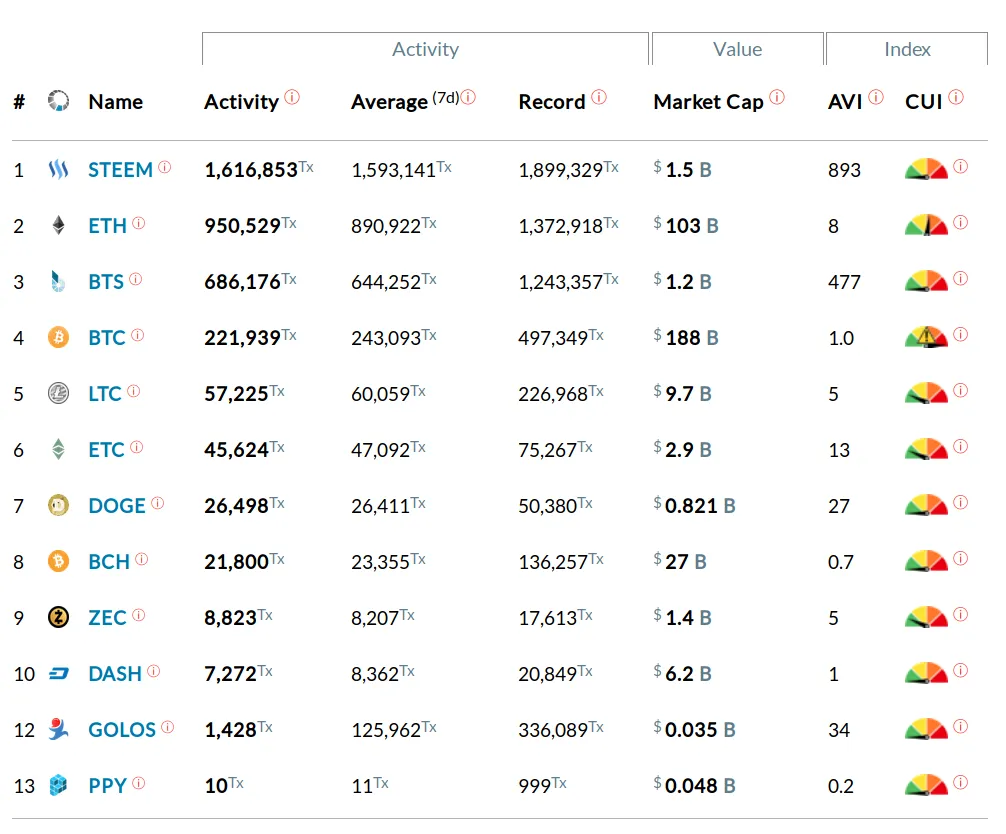Image resolution: width=1006 pixels, height=834 pixels.
Task: Click info icon beside BTC name
Action: pos(138,335)
